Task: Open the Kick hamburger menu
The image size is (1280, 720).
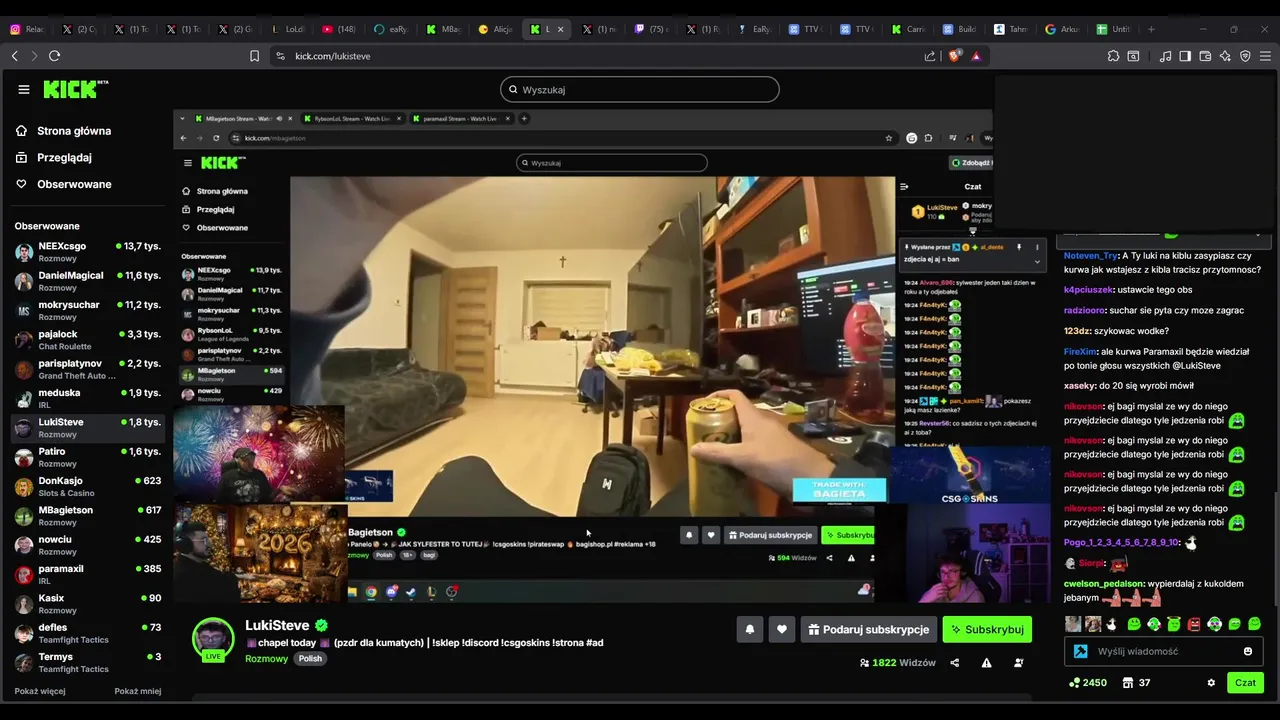Action: click(24, 89)
